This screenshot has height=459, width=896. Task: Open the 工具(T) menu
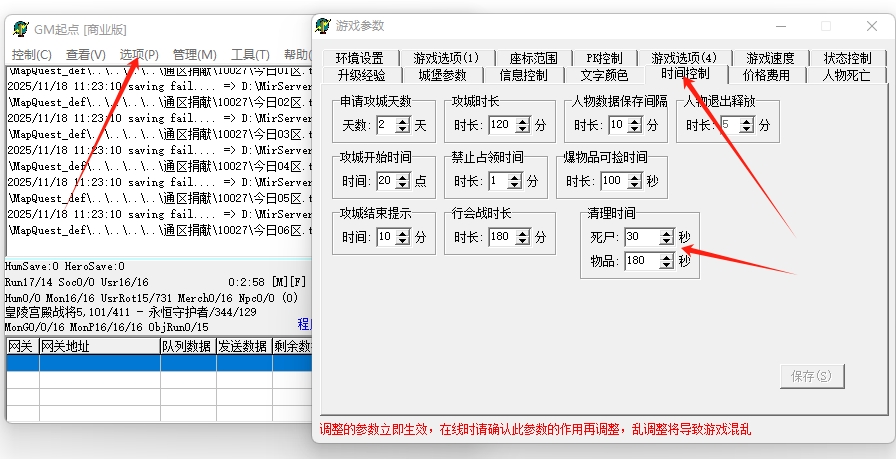(250, 55)
